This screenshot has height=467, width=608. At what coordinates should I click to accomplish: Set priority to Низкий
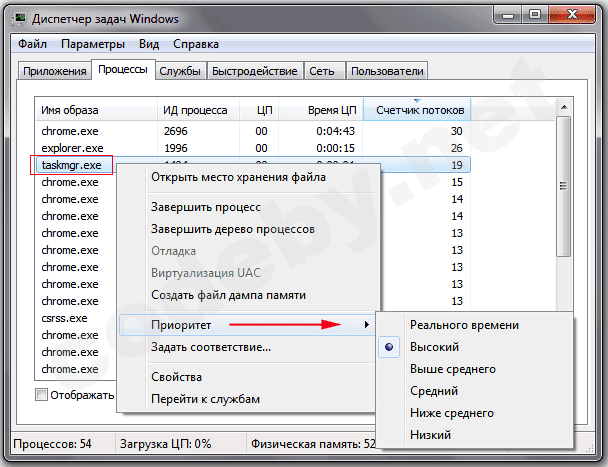(x=475, y=435)
